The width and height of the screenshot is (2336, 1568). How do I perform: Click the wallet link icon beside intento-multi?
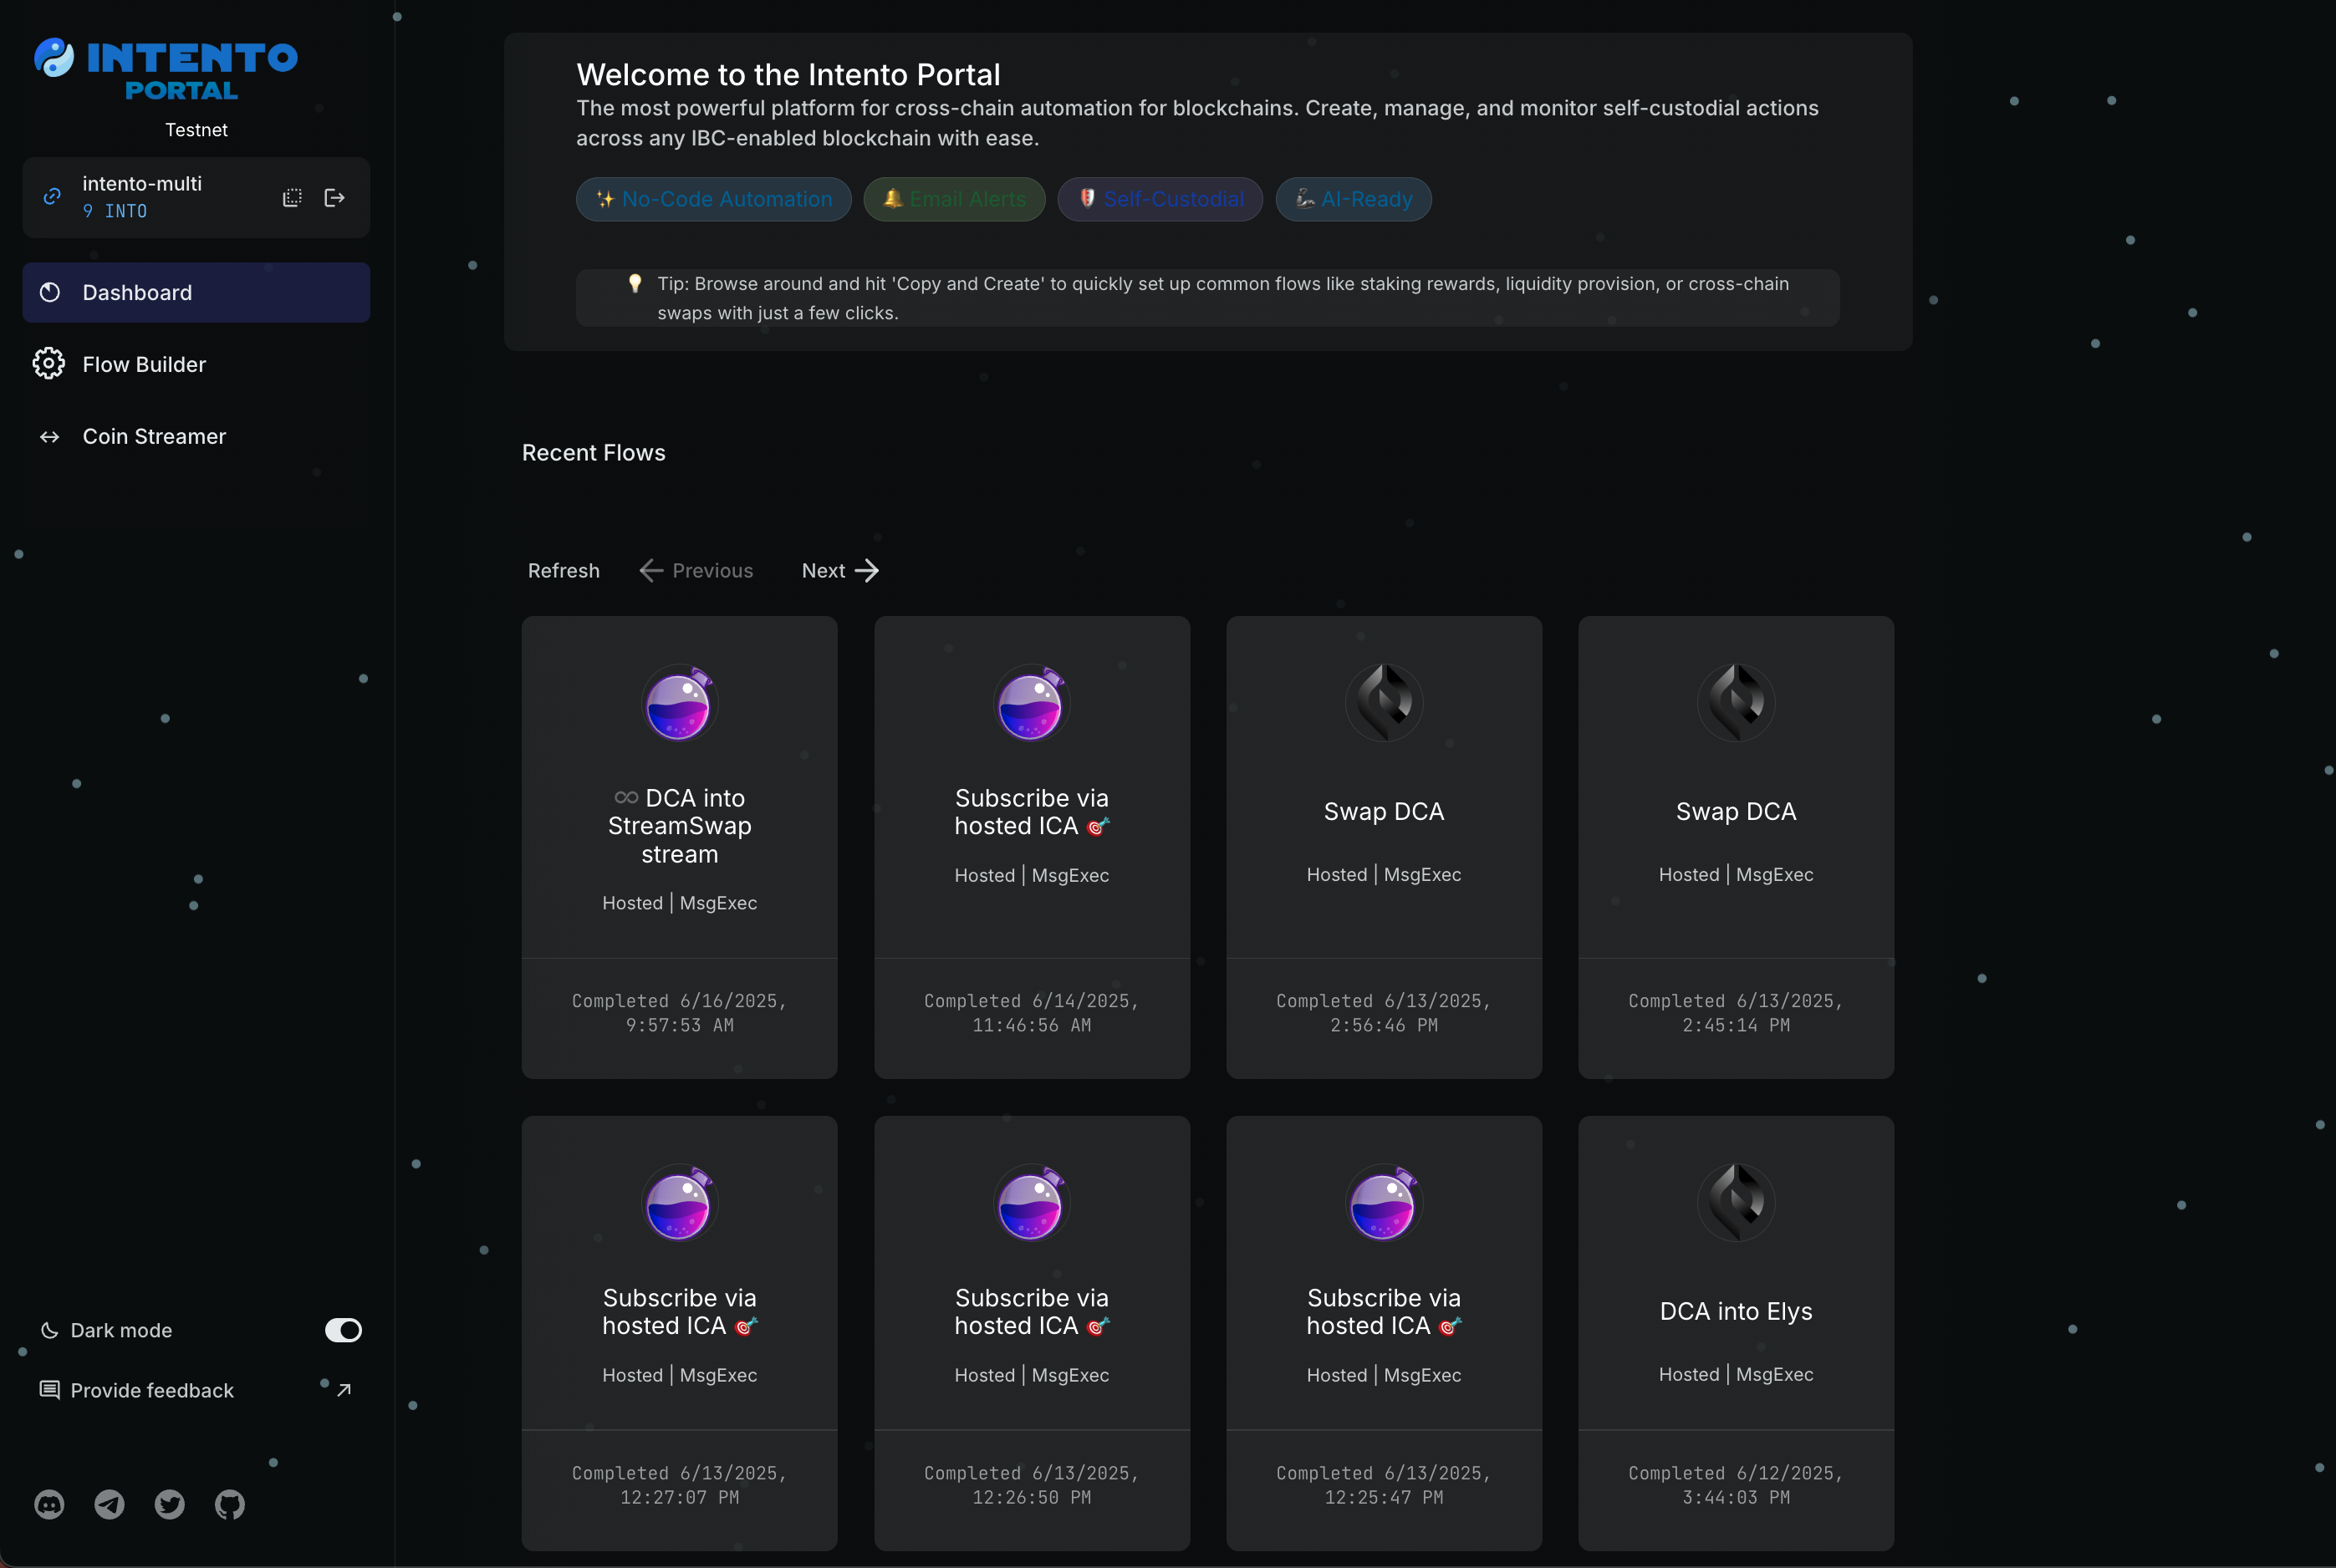[52, 197]
